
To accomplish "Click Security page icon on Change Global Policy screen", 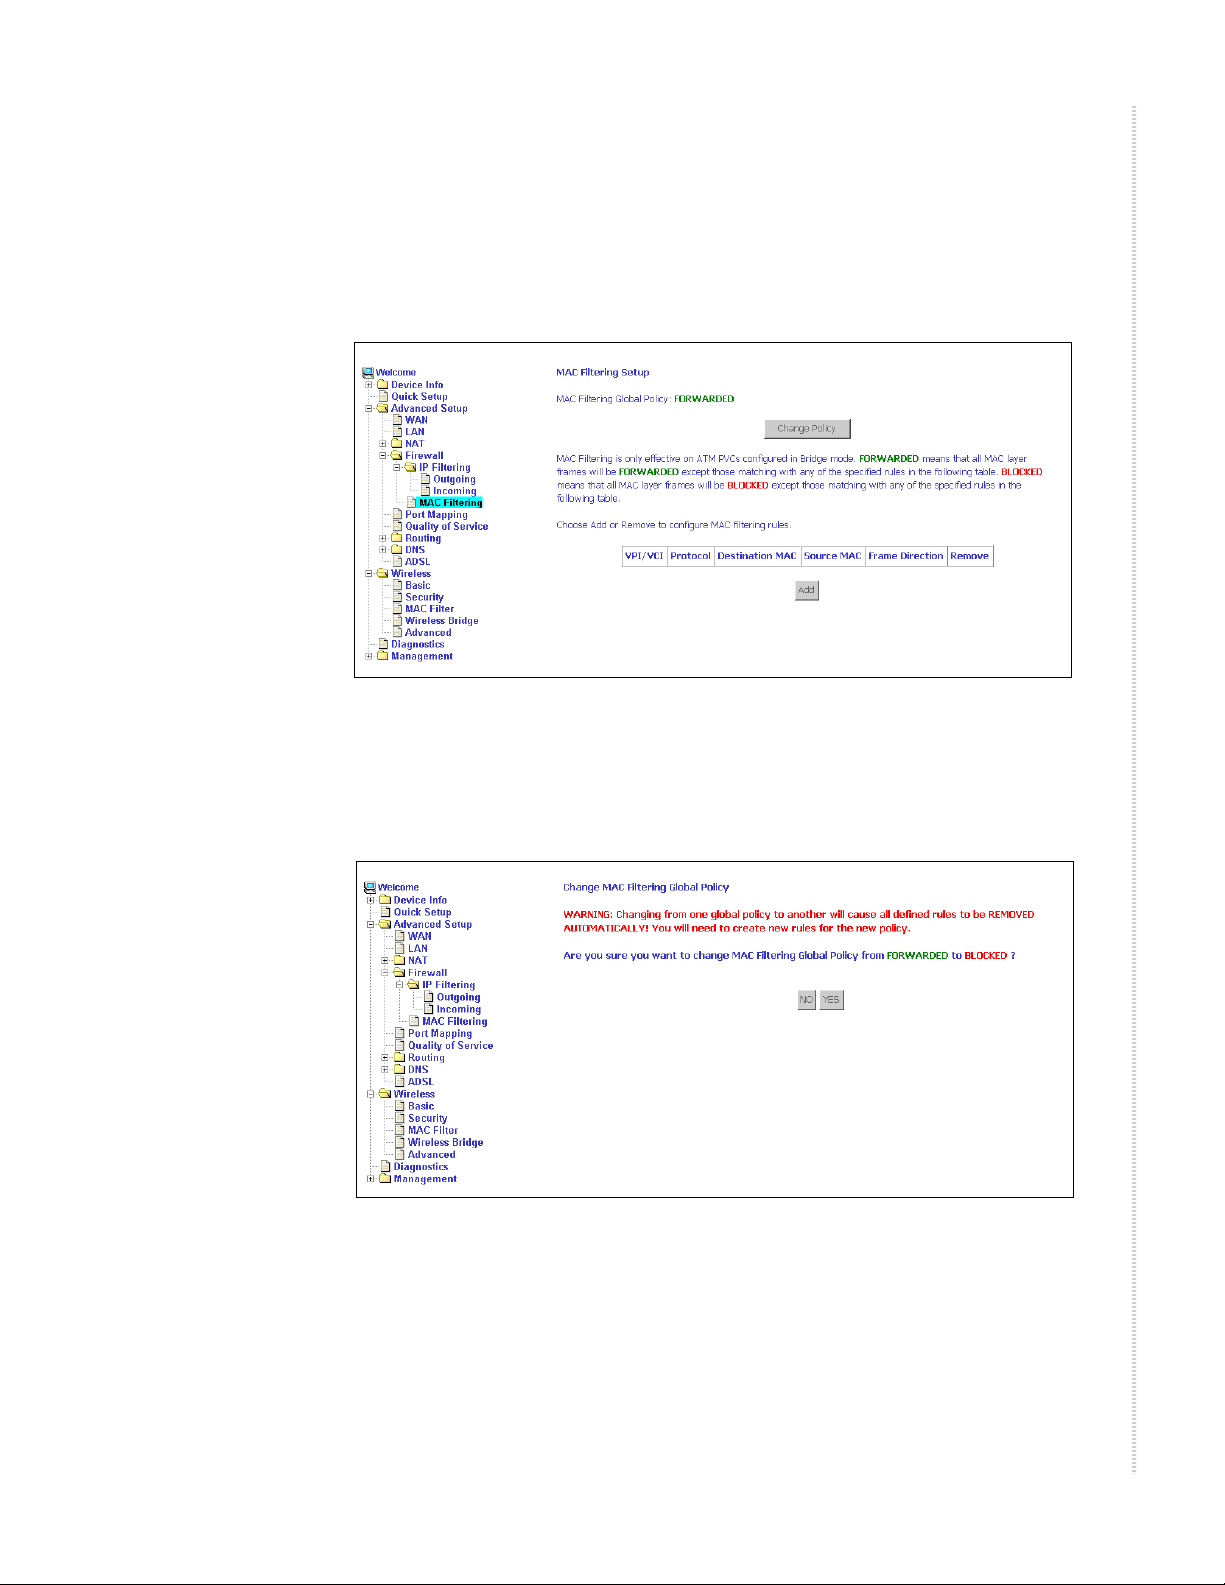I will coord(400,1118).
